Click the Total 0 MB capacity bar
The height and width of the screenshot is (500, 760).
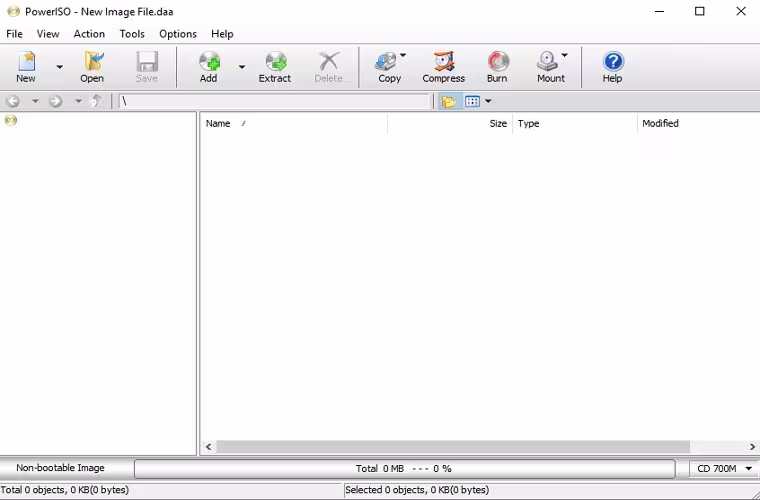pyautogui.click(x=405, y=469)
